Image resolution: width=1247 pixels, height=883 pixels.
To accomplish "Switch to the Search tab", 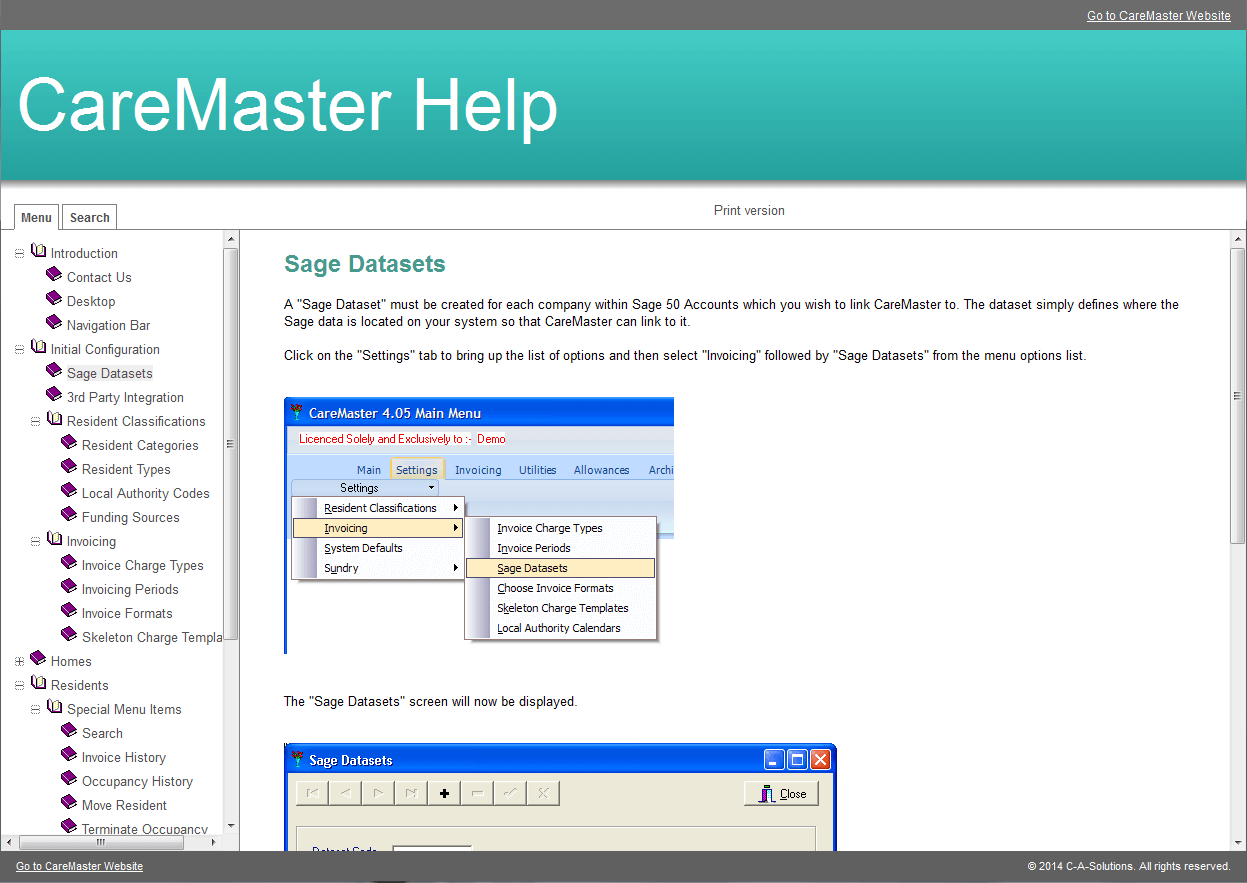I will [x=90, y=217].
